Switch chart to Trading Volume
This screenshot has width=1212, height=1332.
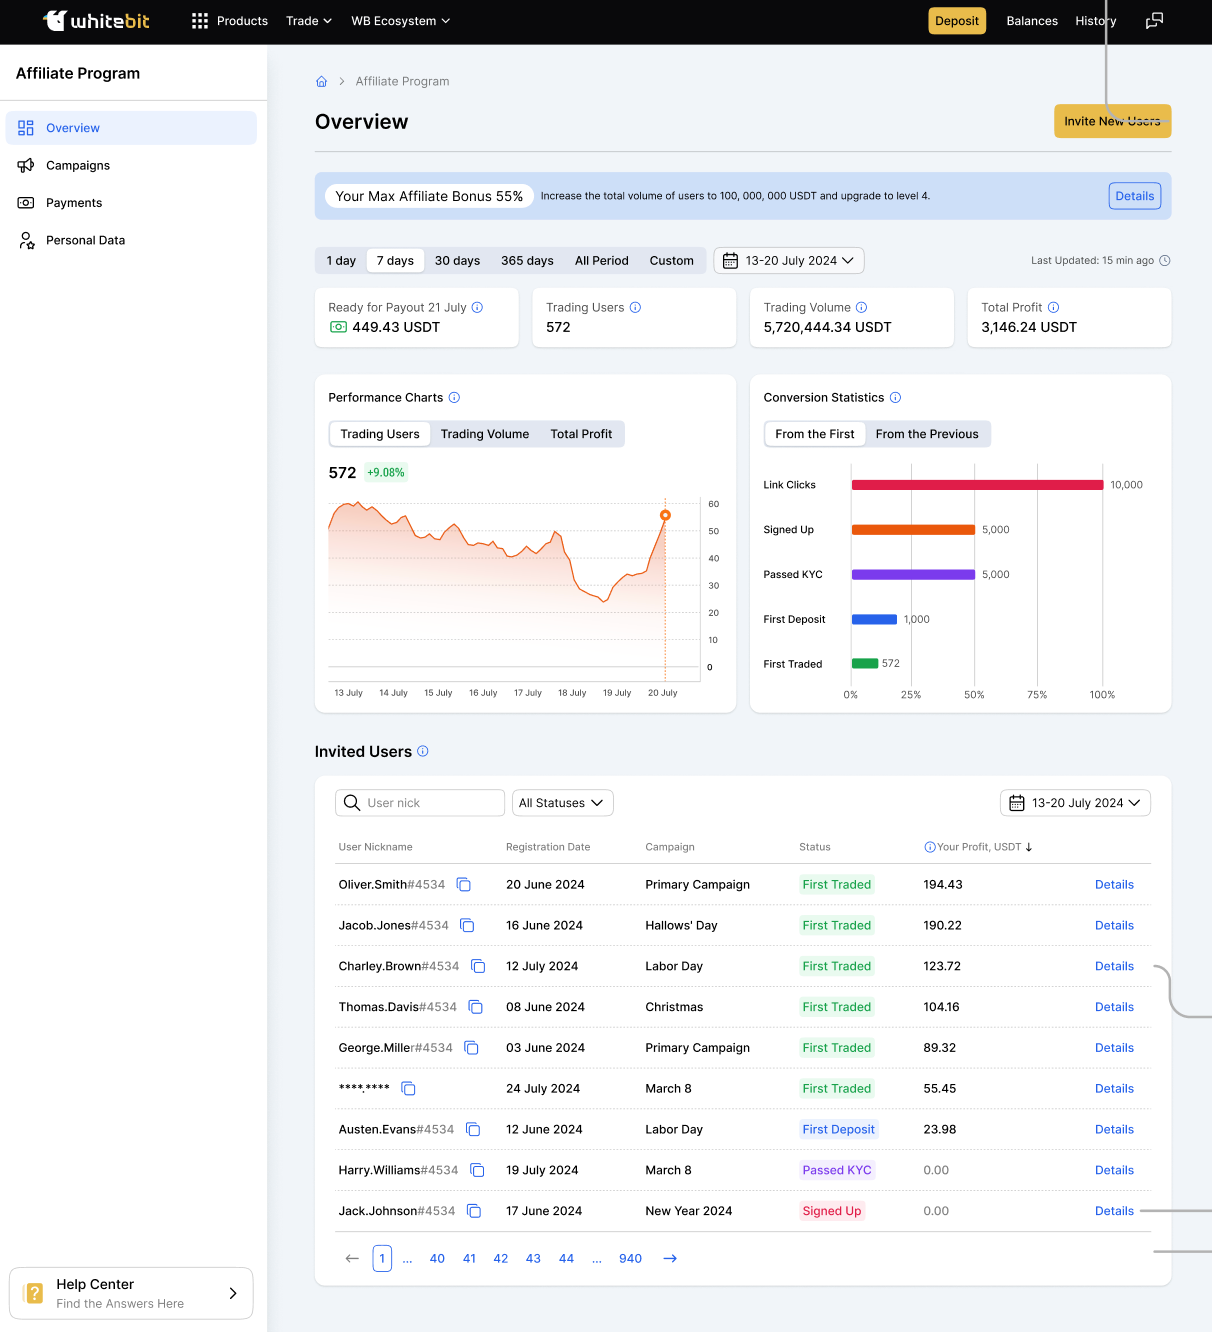485,434
